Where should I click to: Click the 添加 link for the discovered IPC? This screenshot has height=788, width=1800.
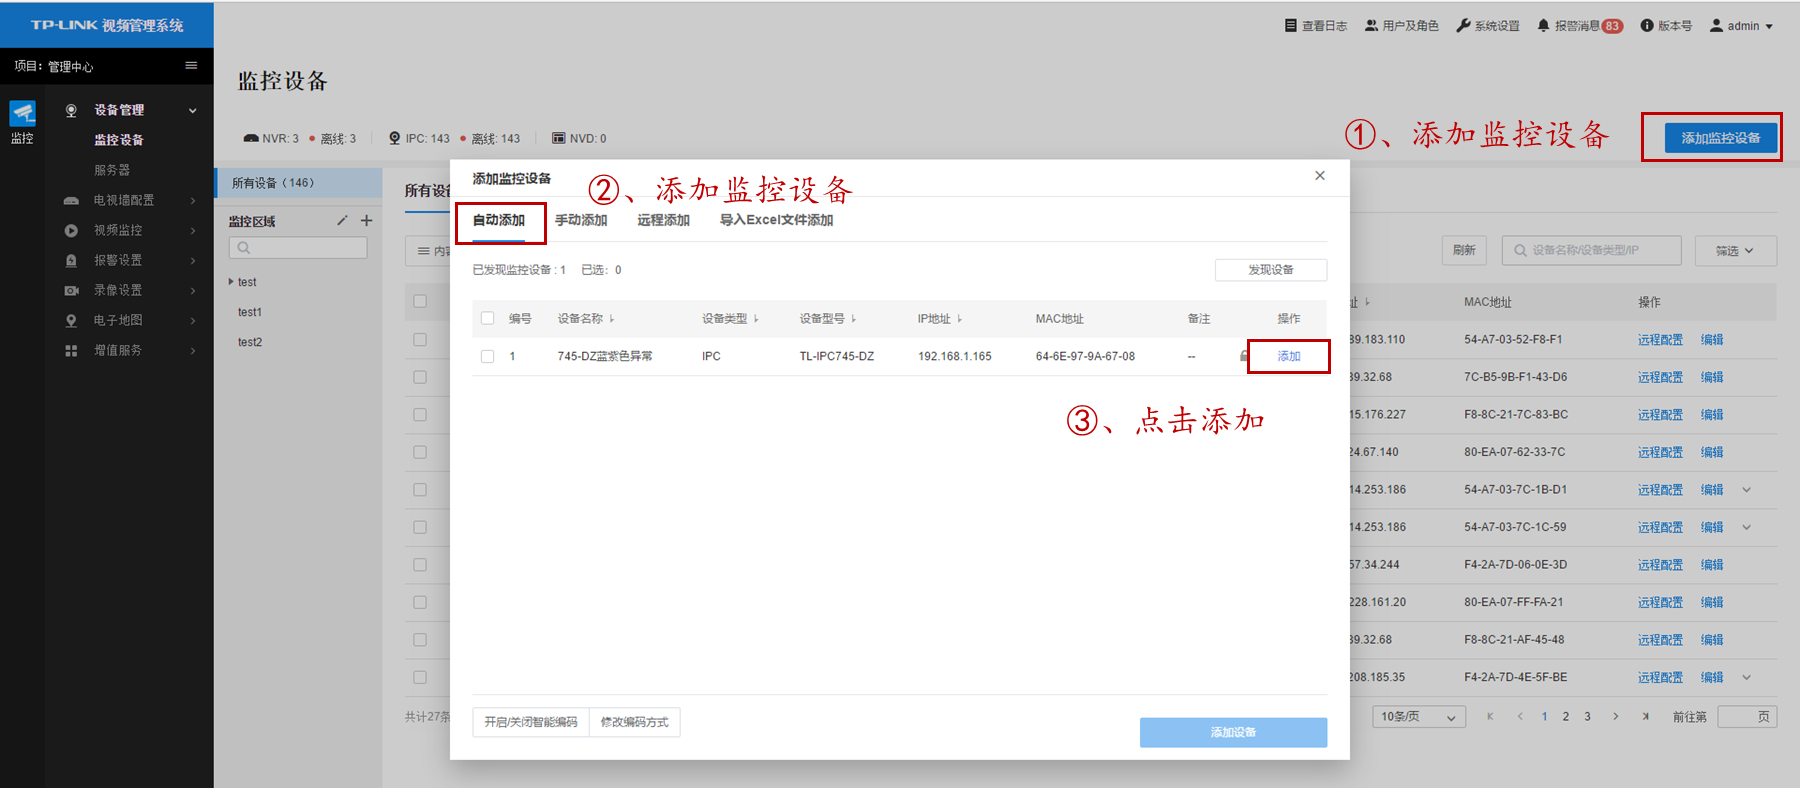[1289, 357]
